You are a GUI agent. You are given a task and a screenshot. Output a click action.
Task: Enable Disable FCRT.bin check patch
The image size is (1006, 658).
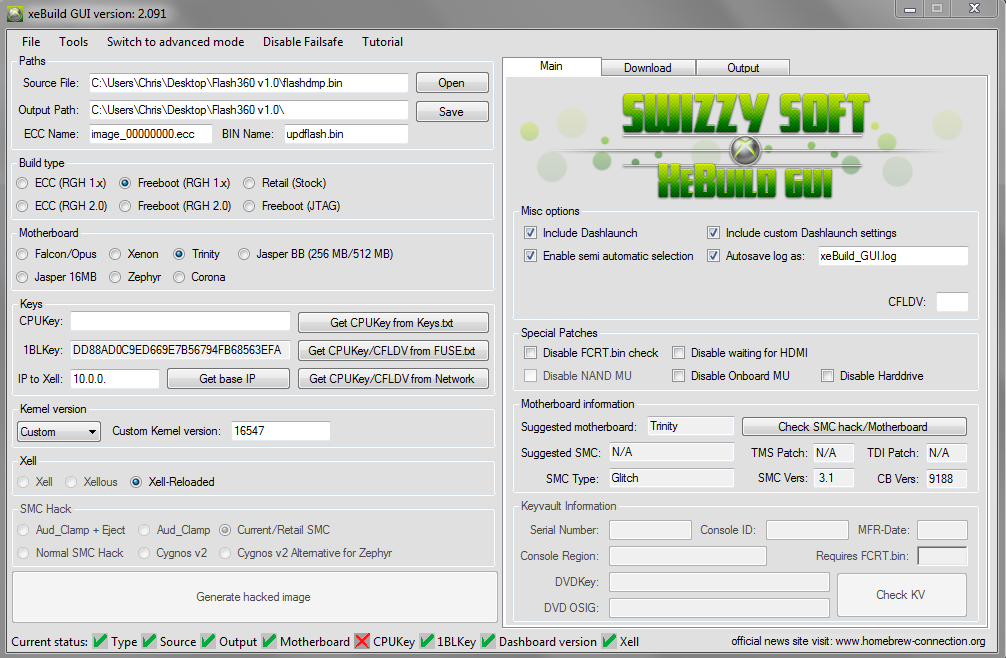coord(530,353)
